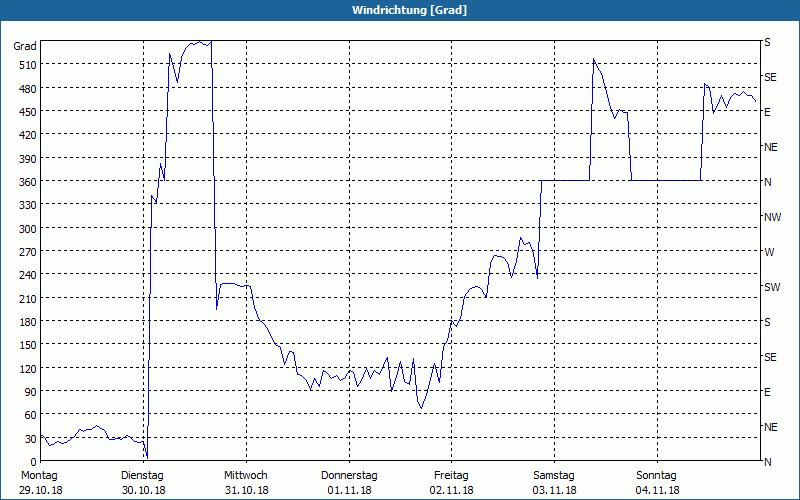Click the 420 degree axis label
Screen dimensions: 800x500
(x=28, y=135)
